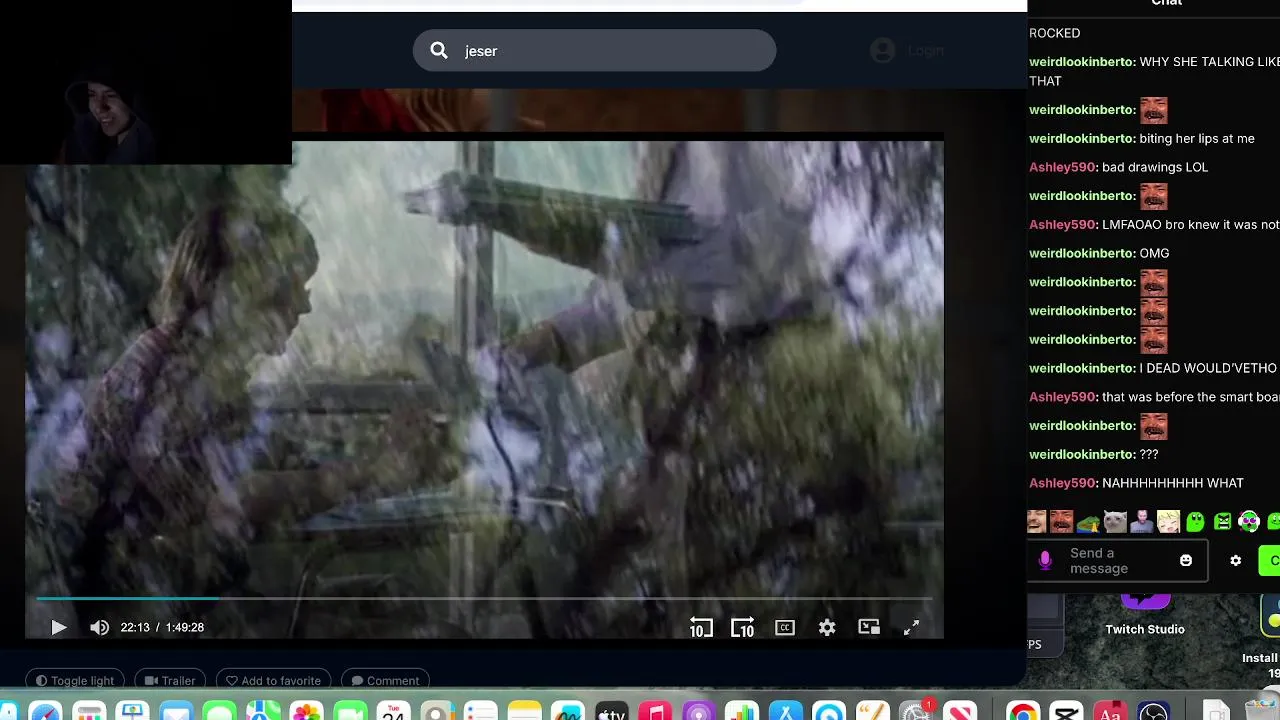Screen dimensions: 1280x720
Task: Enable picture-in-picture mode
Action: 869,628
